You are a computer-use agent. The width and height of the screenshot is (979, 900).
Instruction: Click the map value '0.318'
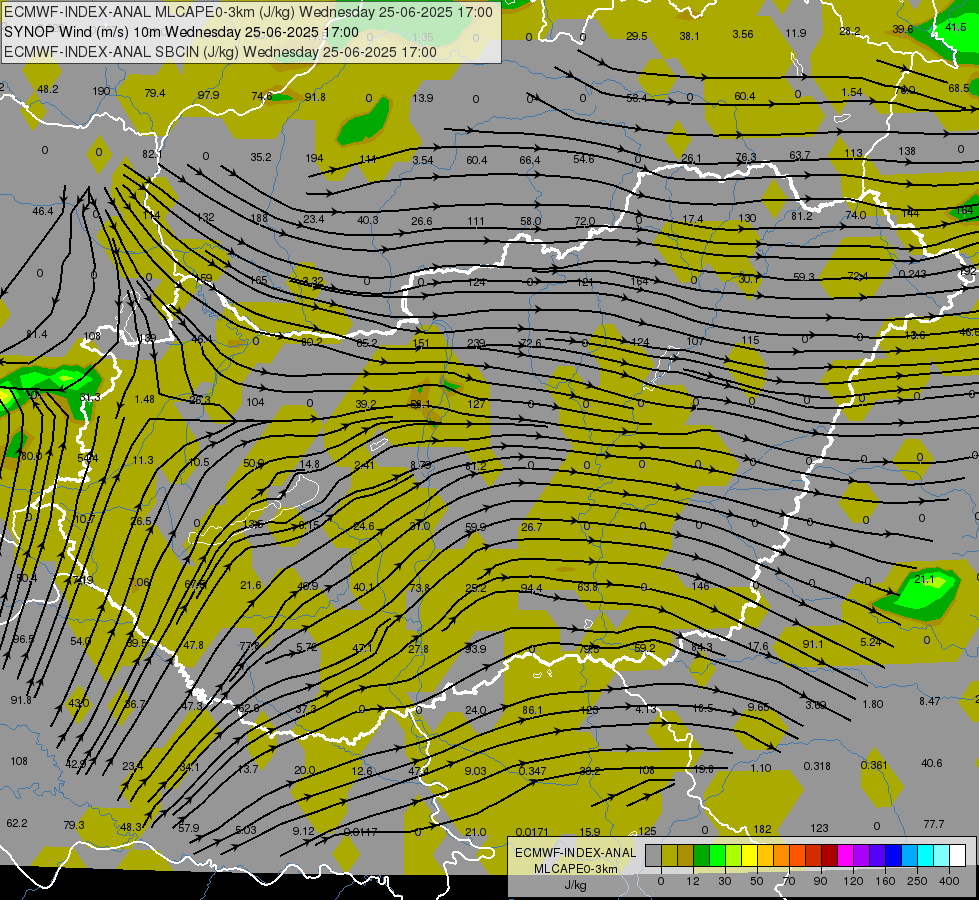(817, 766)
